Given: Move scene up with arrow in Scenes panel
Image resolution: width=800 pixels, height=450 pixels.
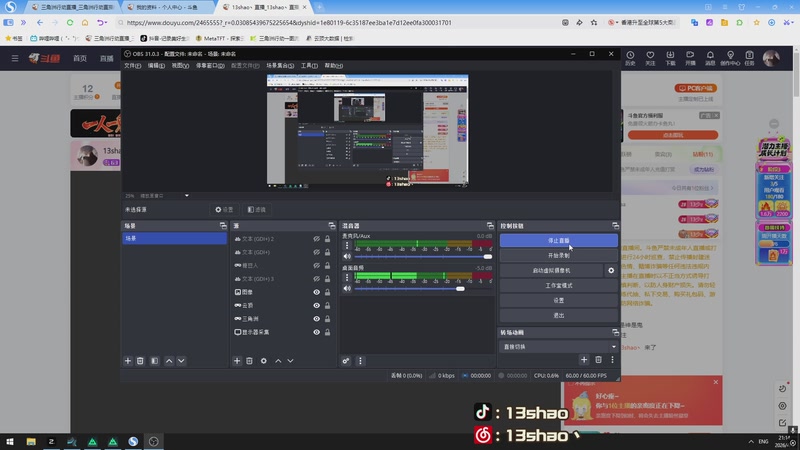Looking at the screenshot, I should 169,361.
